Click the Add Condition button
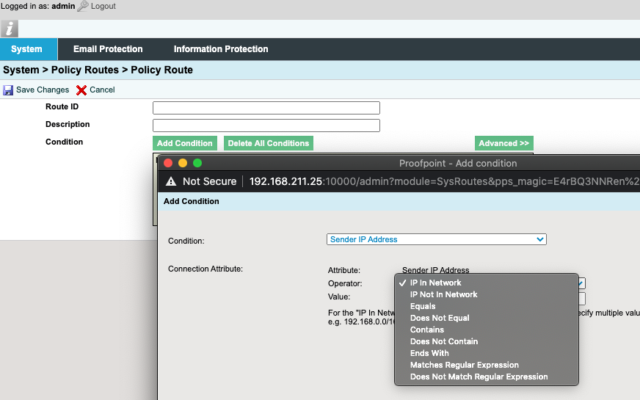The width and height of the screenshot is (640, 400). pyautogui.click(x=184, y=143)
